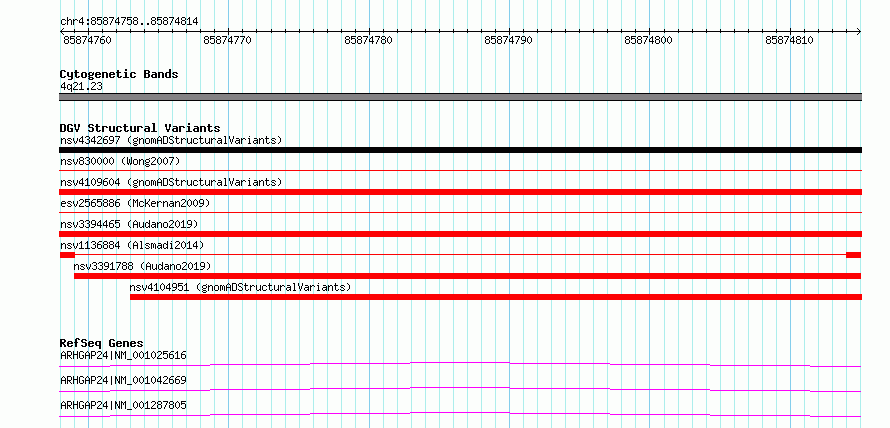Select the red nsv3394465 variant bar

[x=460, y=234]
